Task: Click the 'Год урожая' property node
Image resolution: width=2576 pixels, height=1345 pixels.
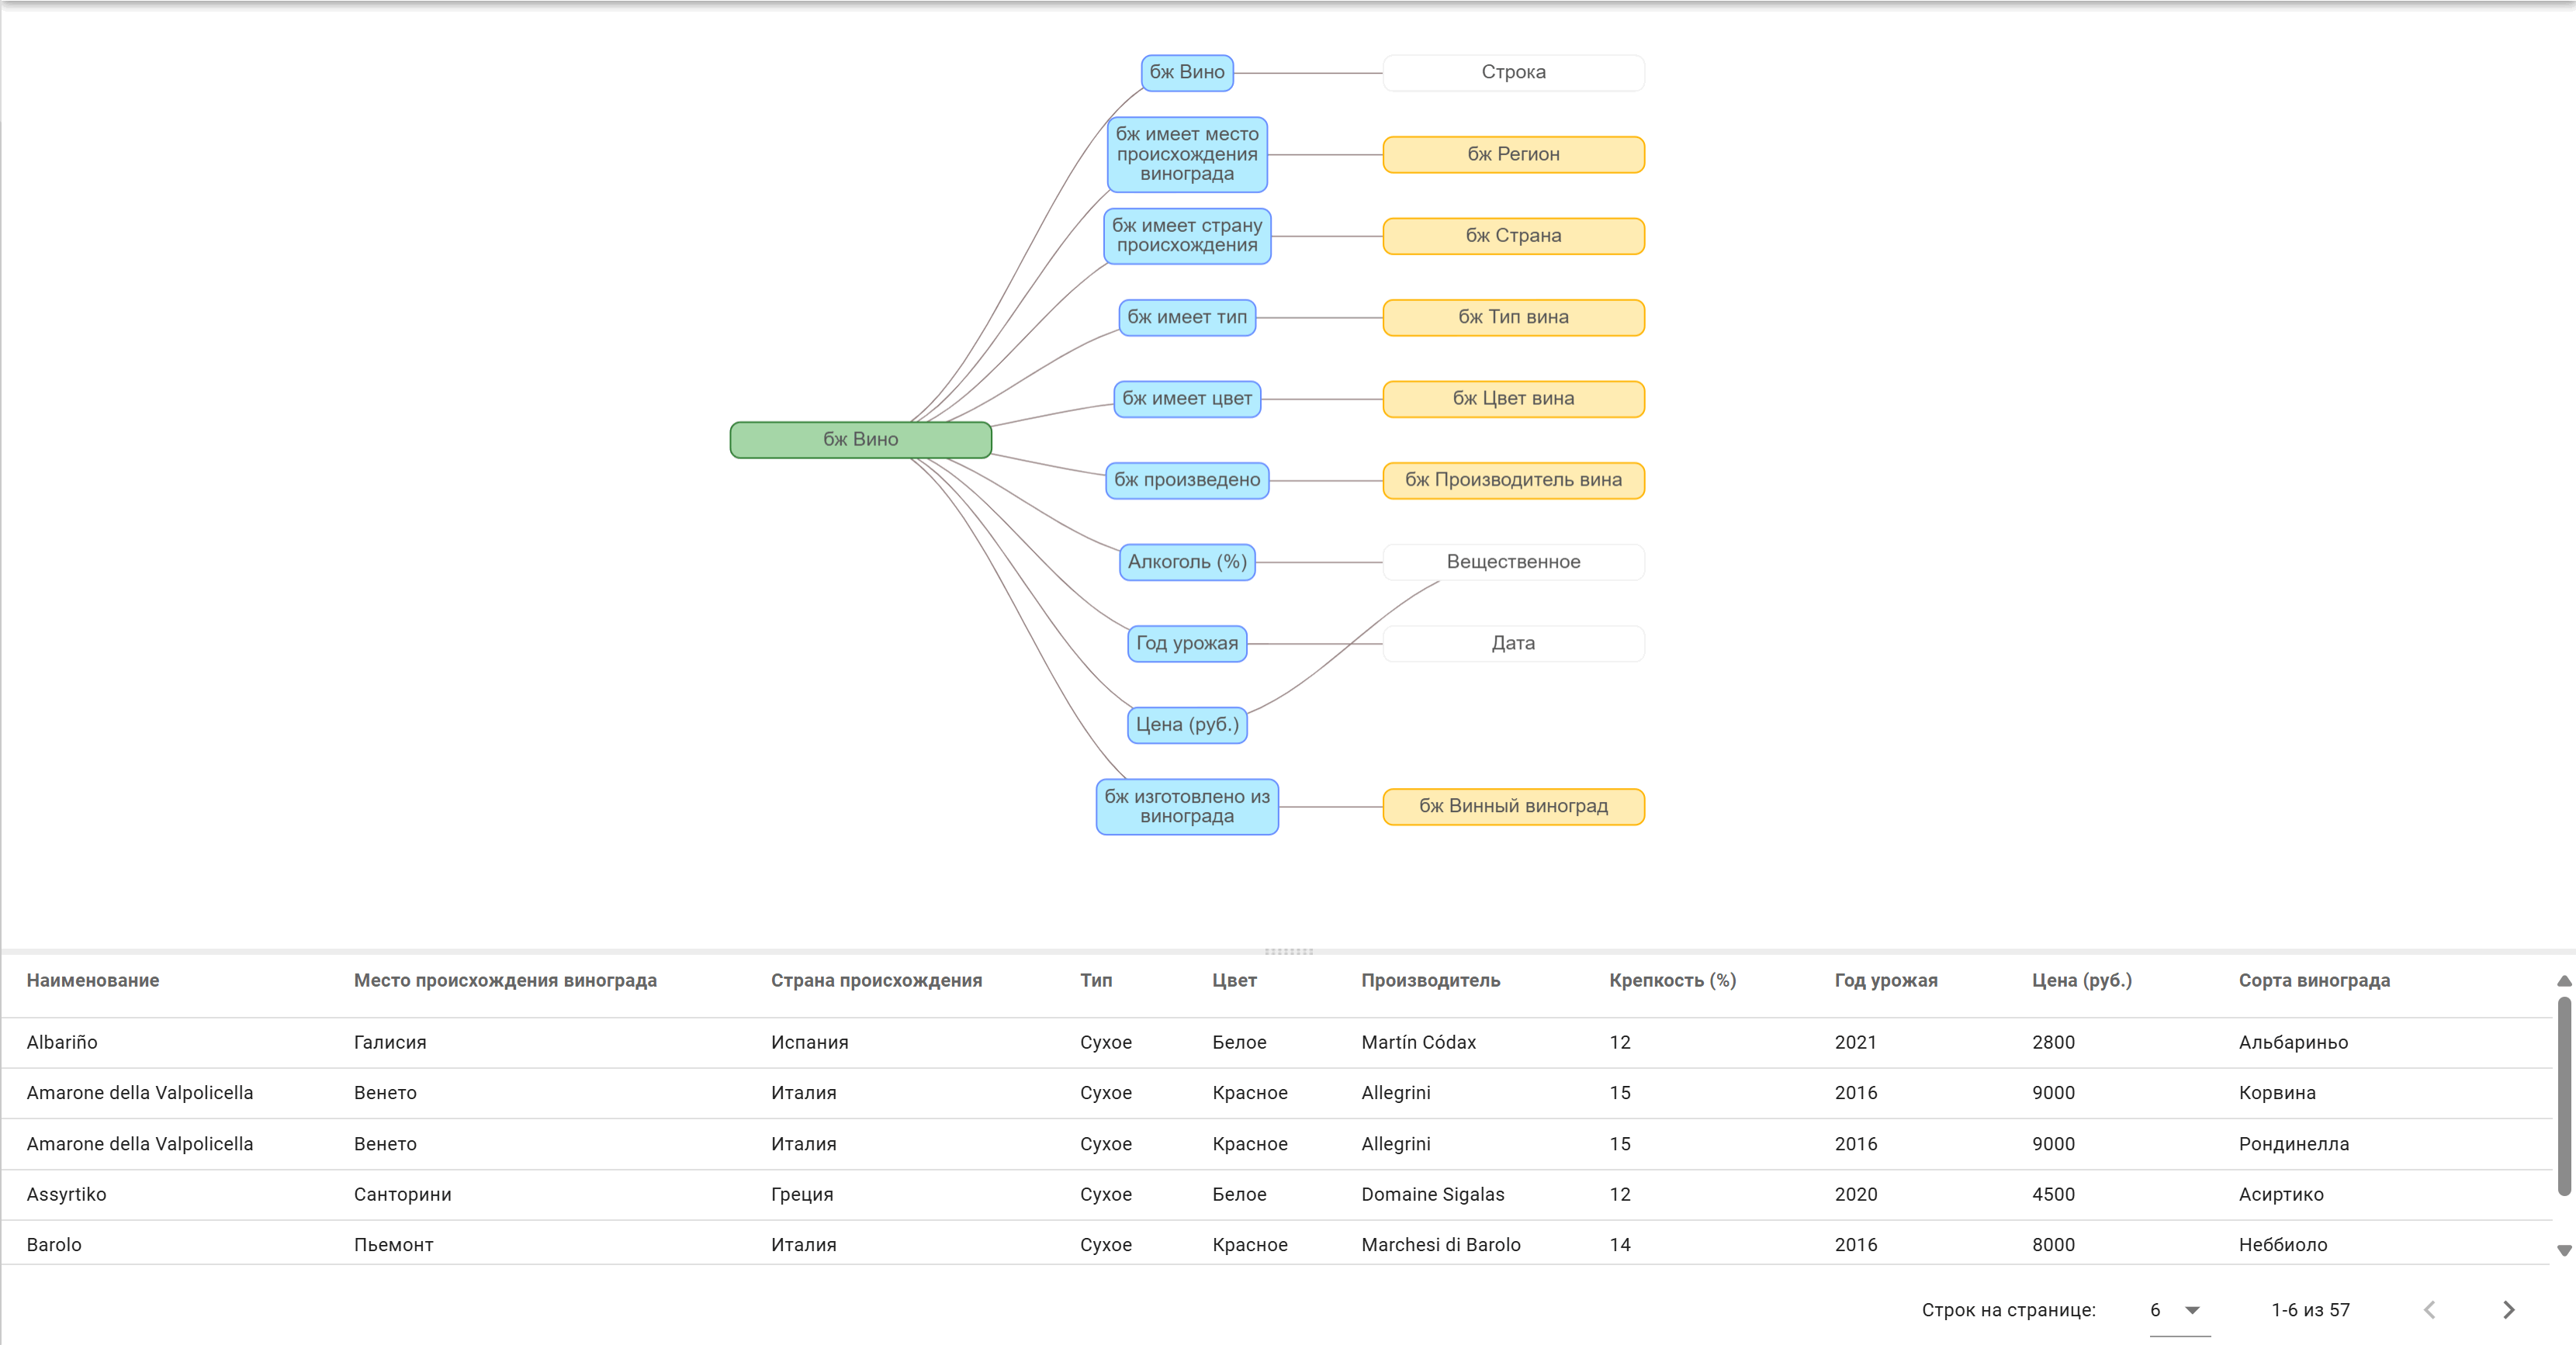Action: click(1186, 643)
